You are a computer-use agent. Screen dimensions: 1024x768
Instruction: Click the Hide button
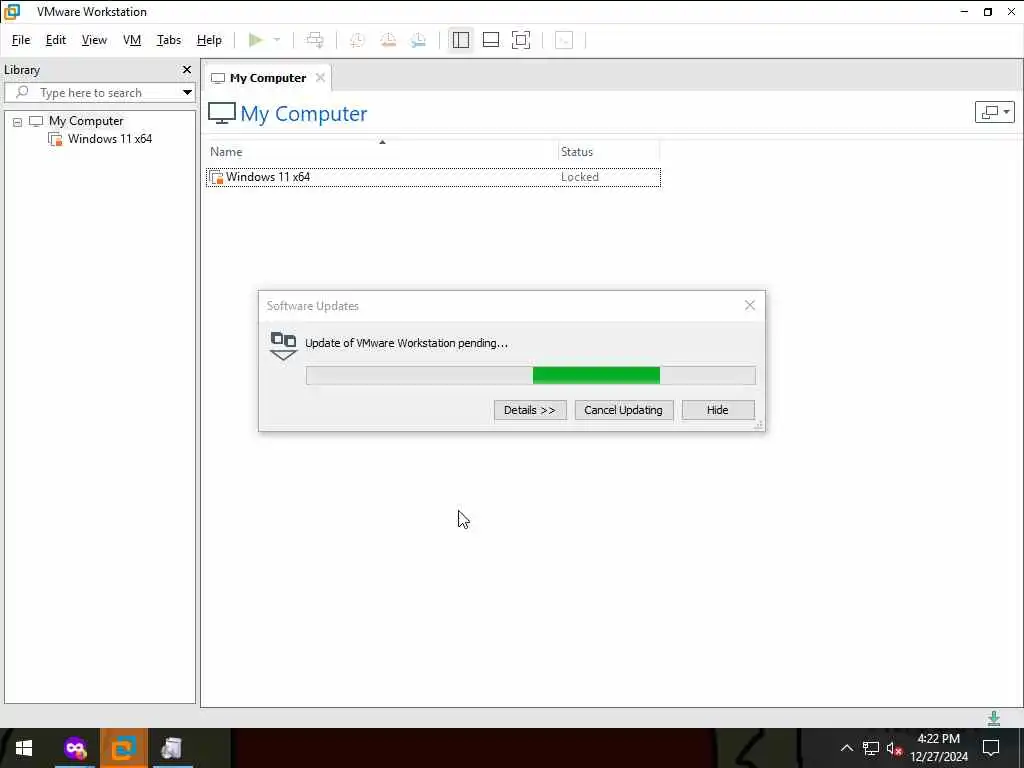[x=717, y=410]
